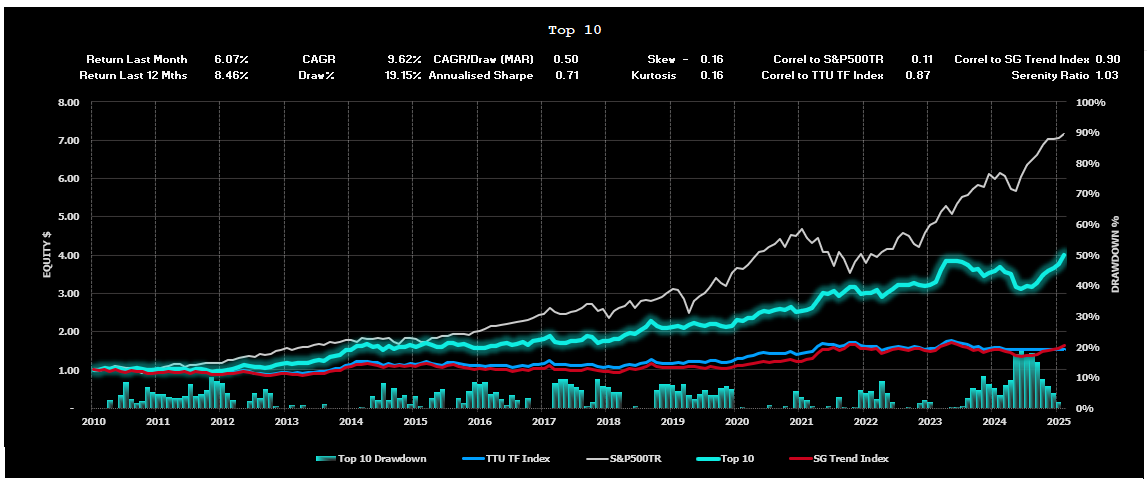Click the Correl to S&P500TR label
The width and height of the screenshot is (1147, 481).
point(828,60)
